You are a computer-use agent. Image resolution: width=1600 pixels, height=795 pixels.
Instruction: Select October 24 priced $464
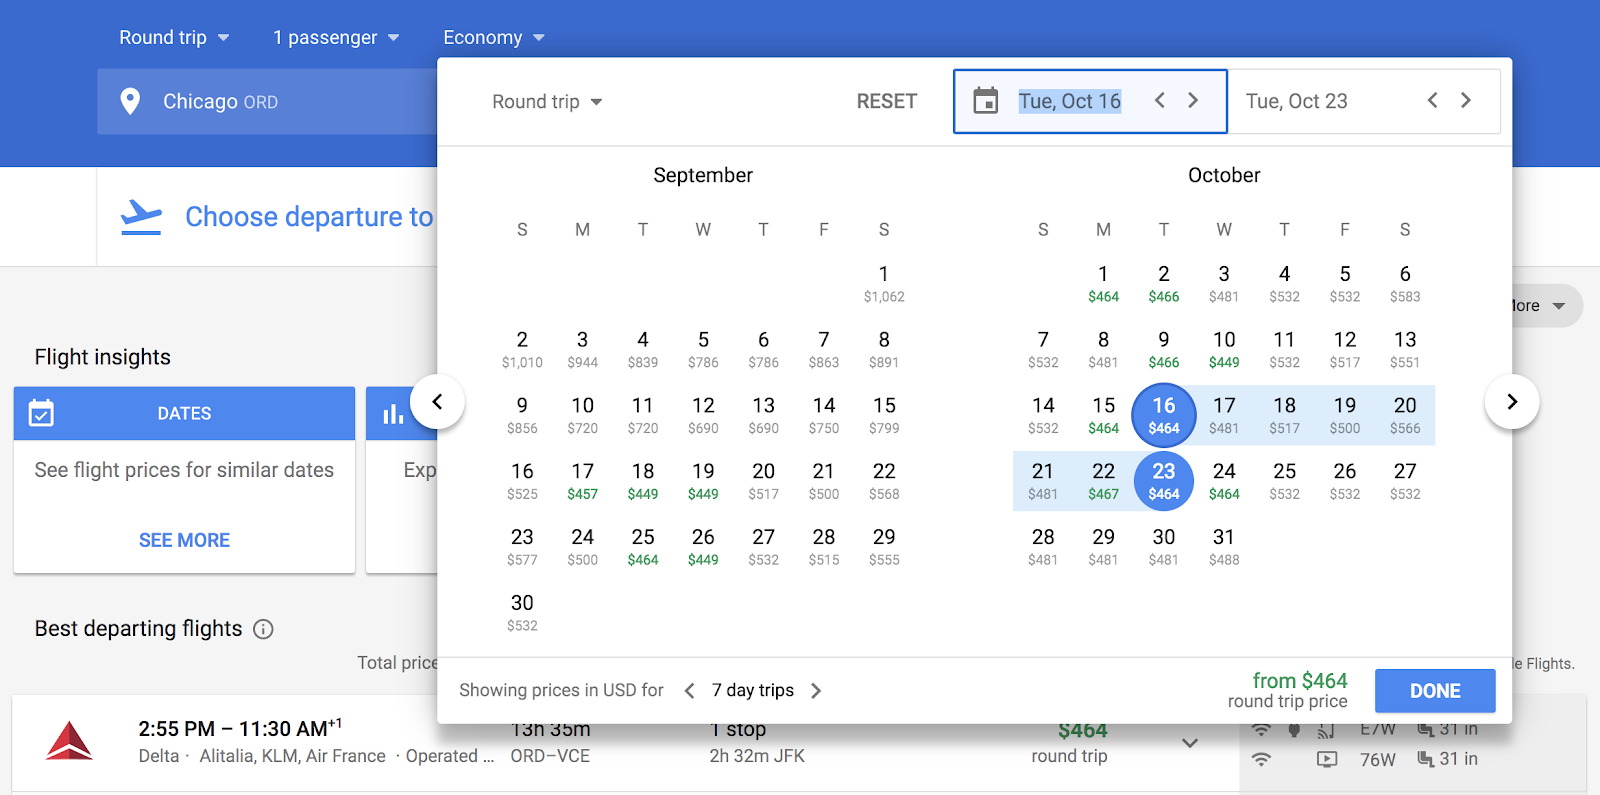click(x=1224, y=481)
